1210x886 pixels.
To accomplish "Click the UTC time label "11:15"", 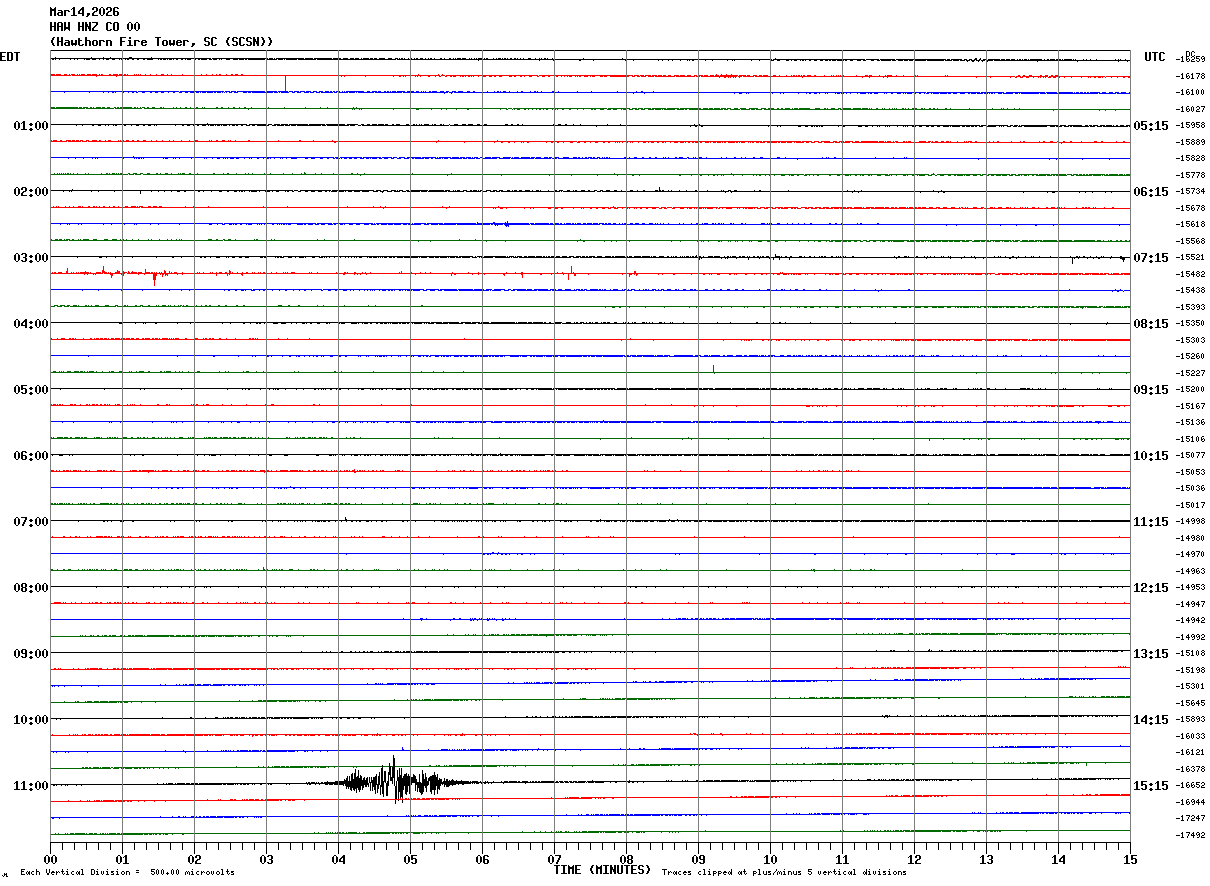I will (x=1151, y=522).
